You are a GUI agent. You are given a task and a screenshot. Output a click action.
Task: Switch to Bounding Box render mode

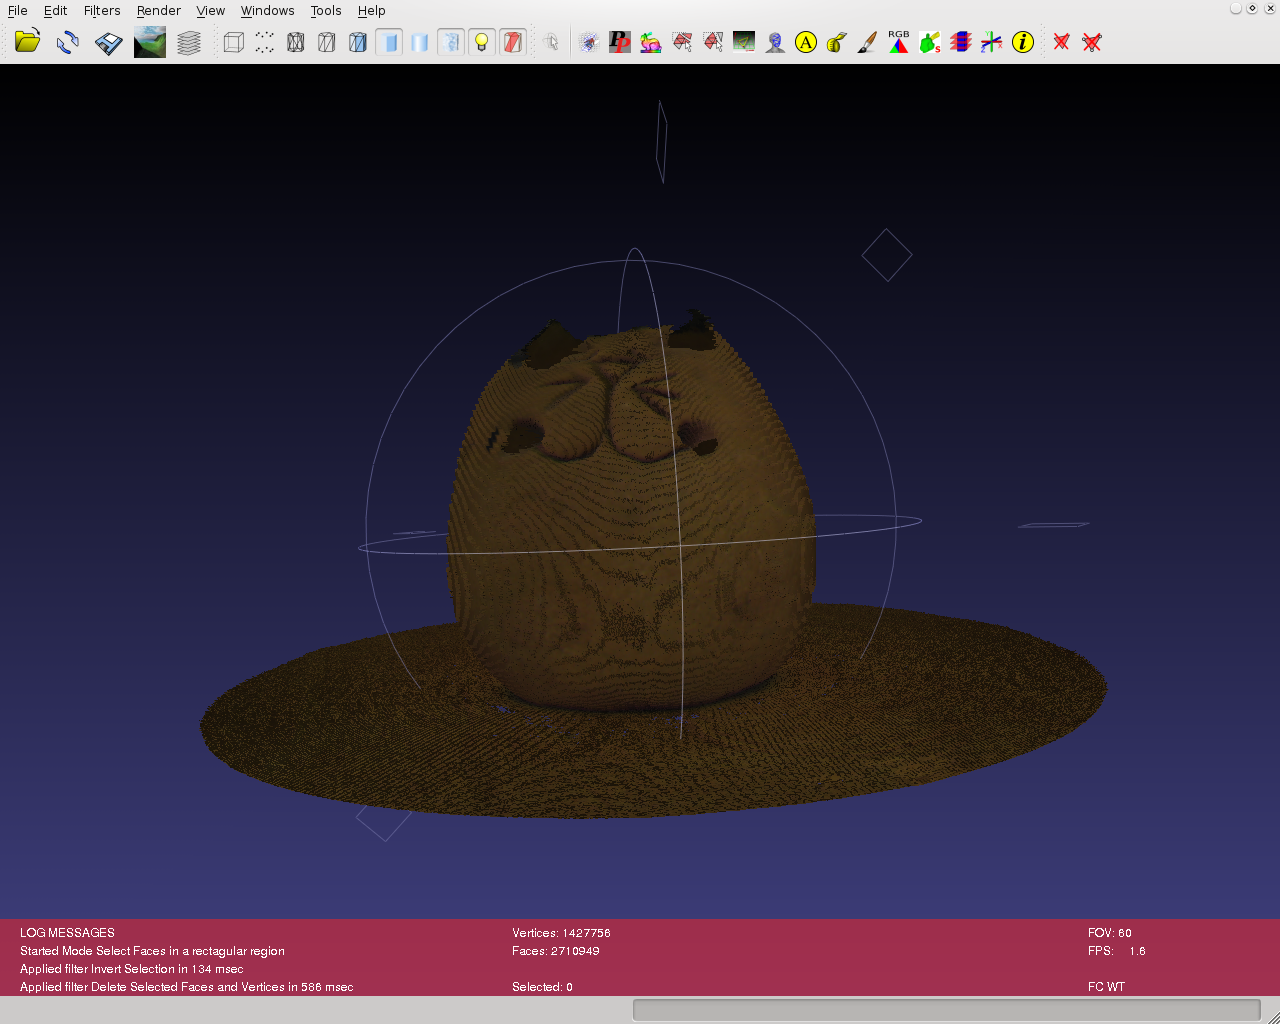click(233, 42)
